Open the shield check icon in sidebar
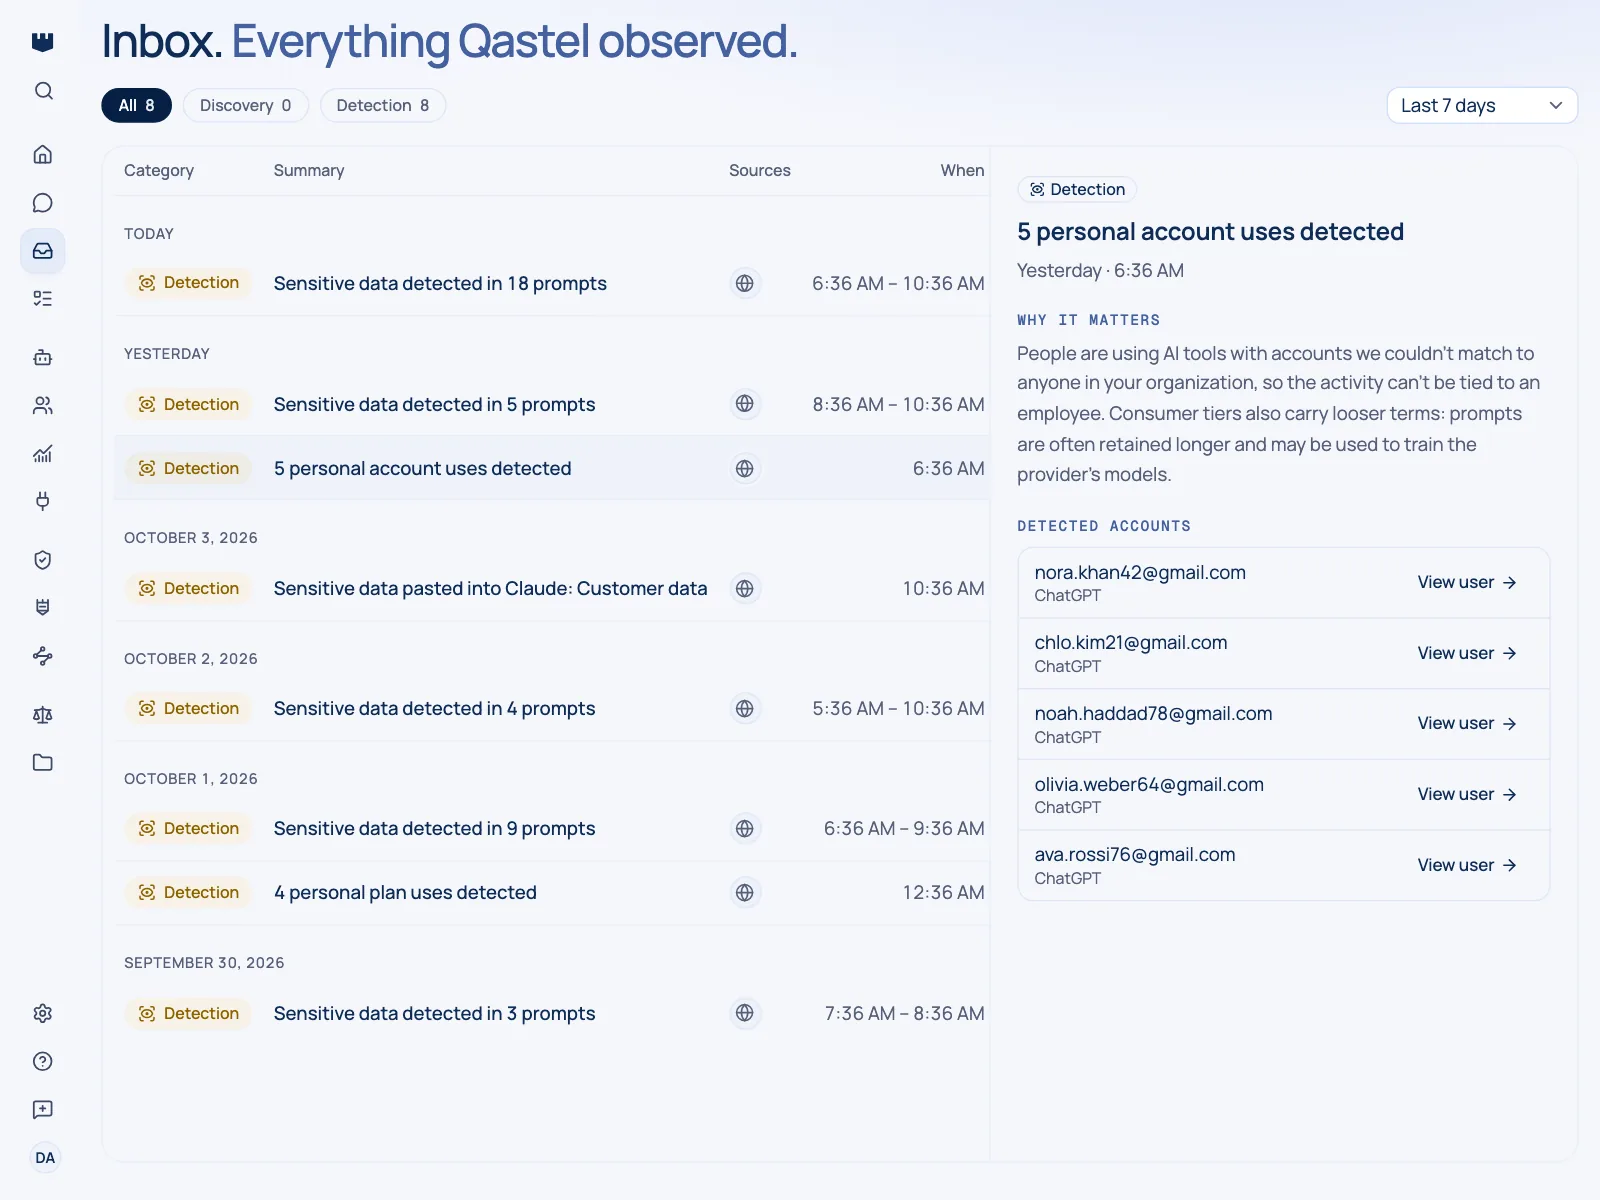The image size is (1600, 1200). point(43,560)
